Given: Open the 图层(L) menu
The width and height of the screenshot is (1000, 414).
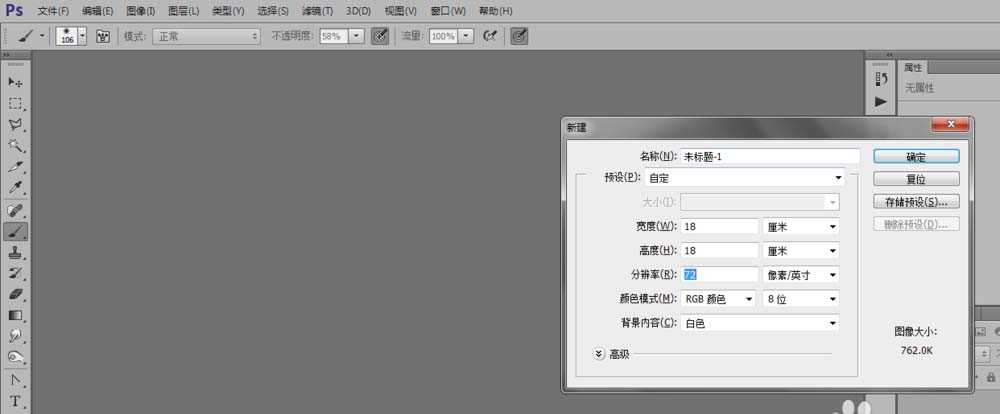Looking at the screenshot, I should point(183,11).
